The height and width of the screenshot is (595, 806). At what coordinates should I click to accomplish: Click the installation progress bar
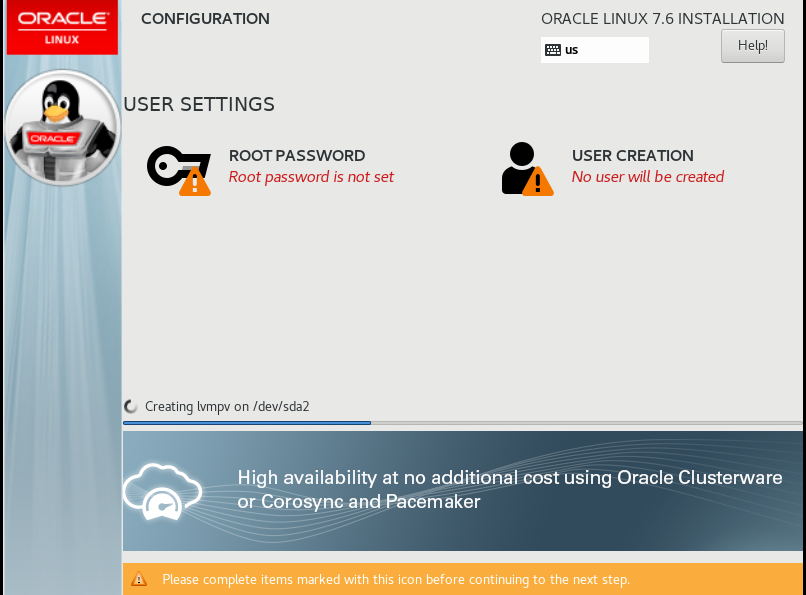pyautogui.click(x=463, y=423)
